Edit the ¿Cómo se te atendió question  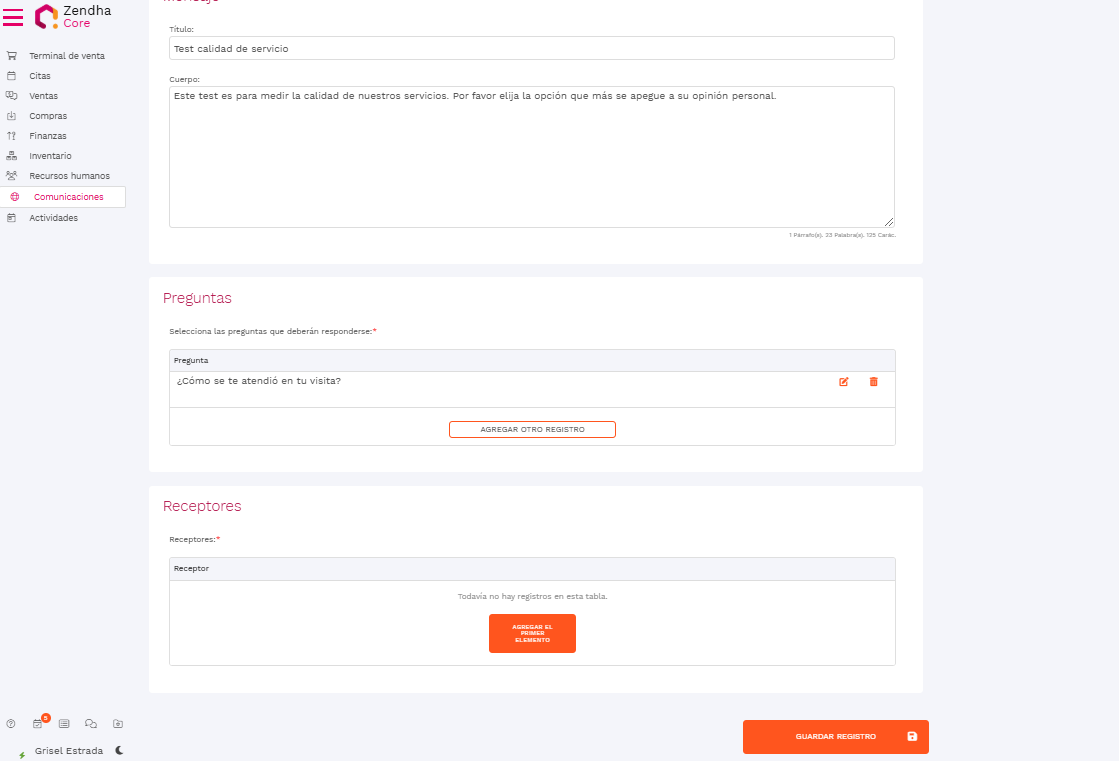(x=844, y=382)
